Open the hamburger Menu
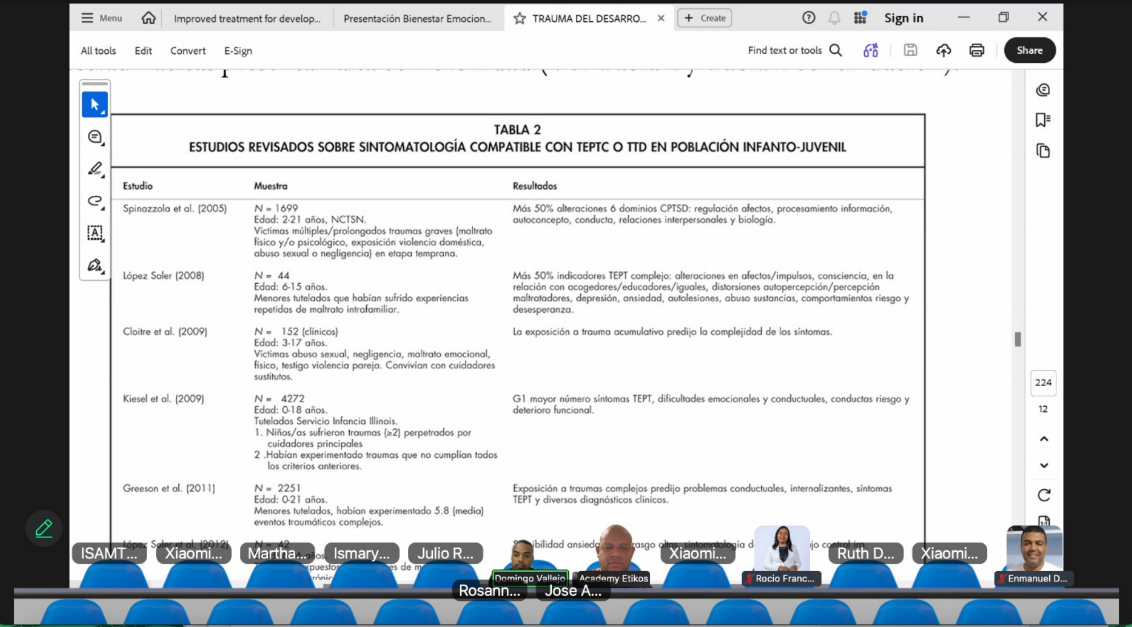Screen dimensions: 1132x627 [x=101, y=18]
